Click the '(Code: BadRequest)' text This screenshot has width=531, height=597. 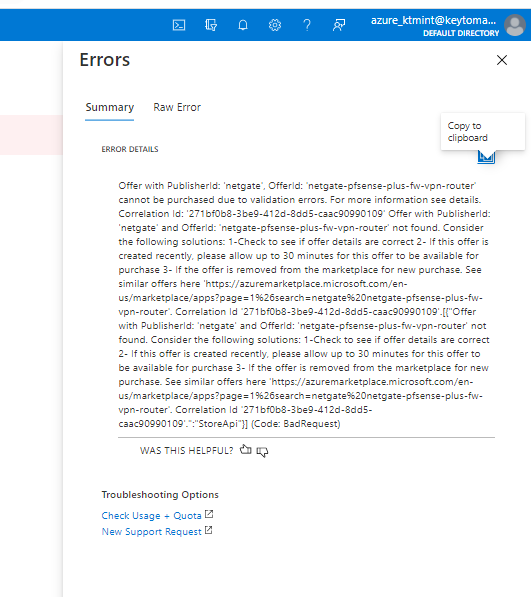(x=296, y=424)
